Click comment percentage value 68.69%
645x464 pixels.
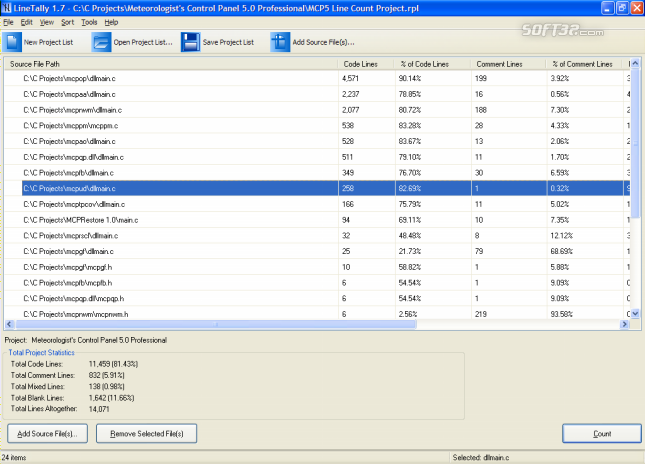pyautogui.click(x=561, y=251)
